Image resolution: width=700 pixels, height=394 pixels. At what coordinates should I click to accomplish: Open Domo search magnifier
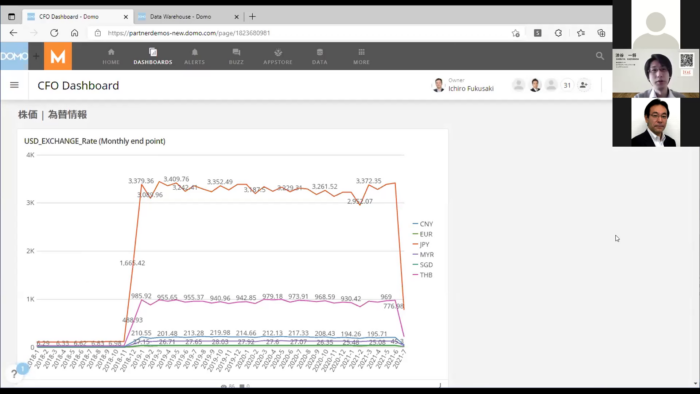[x=600, y=56]
